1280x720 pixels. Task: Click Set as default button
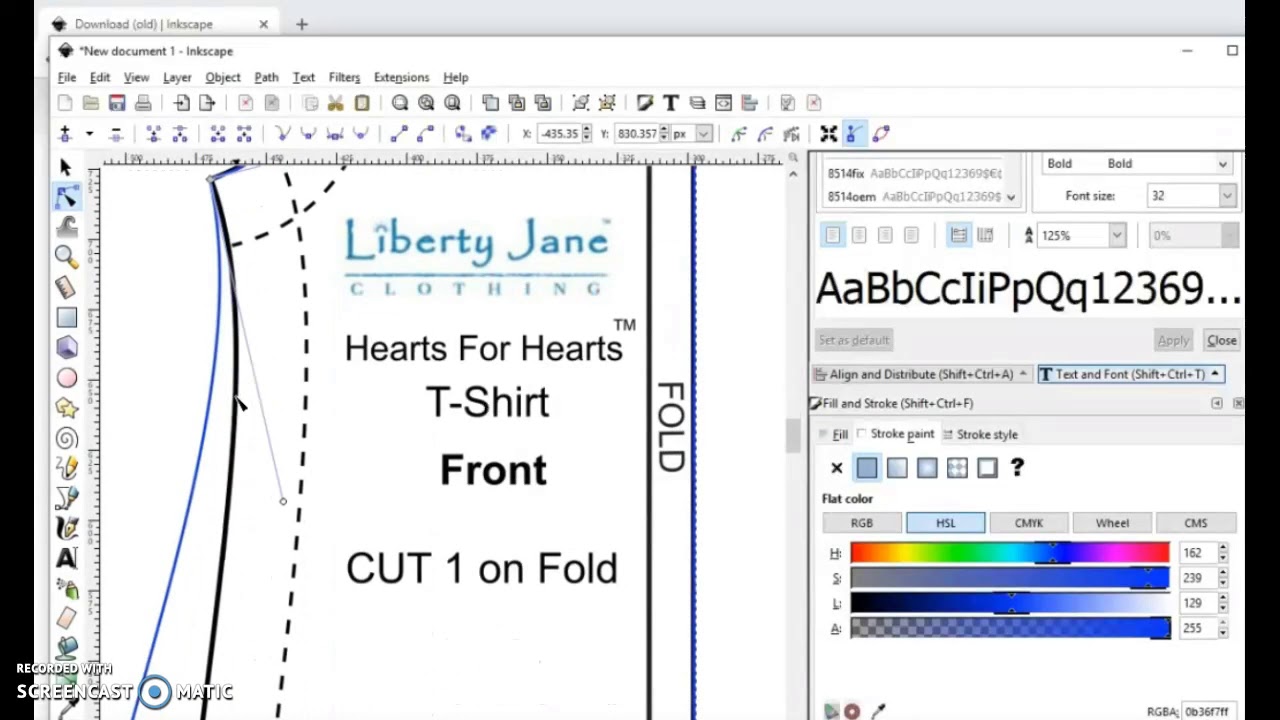coord(854,340)
